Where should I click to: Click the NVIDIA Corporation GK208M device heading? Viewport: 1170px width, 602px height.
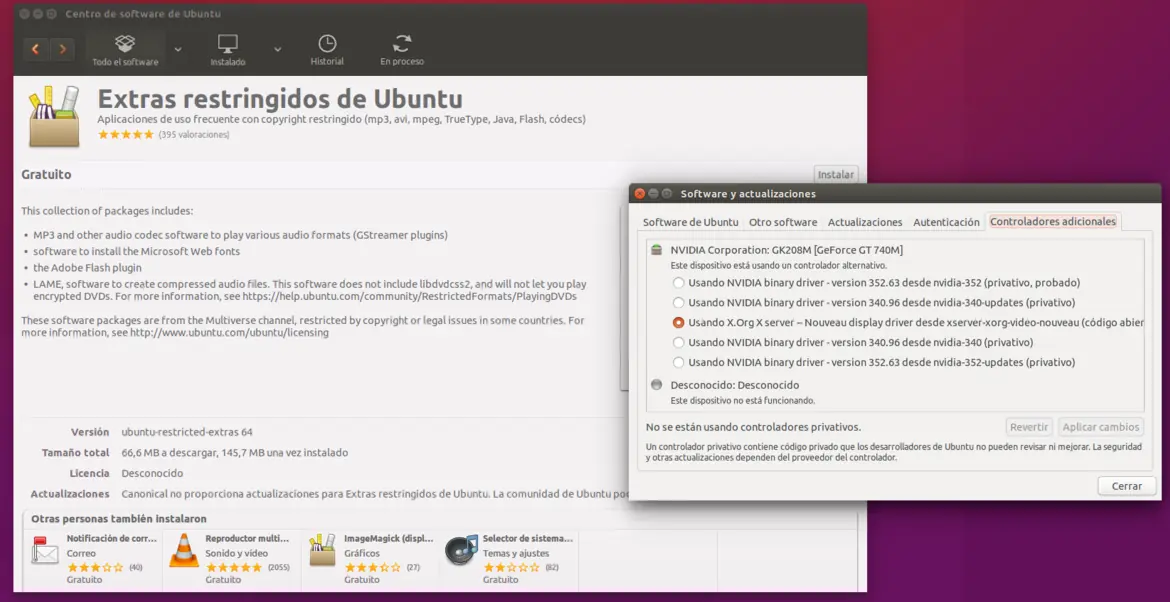pyautogui.click(x=787, y=251)
